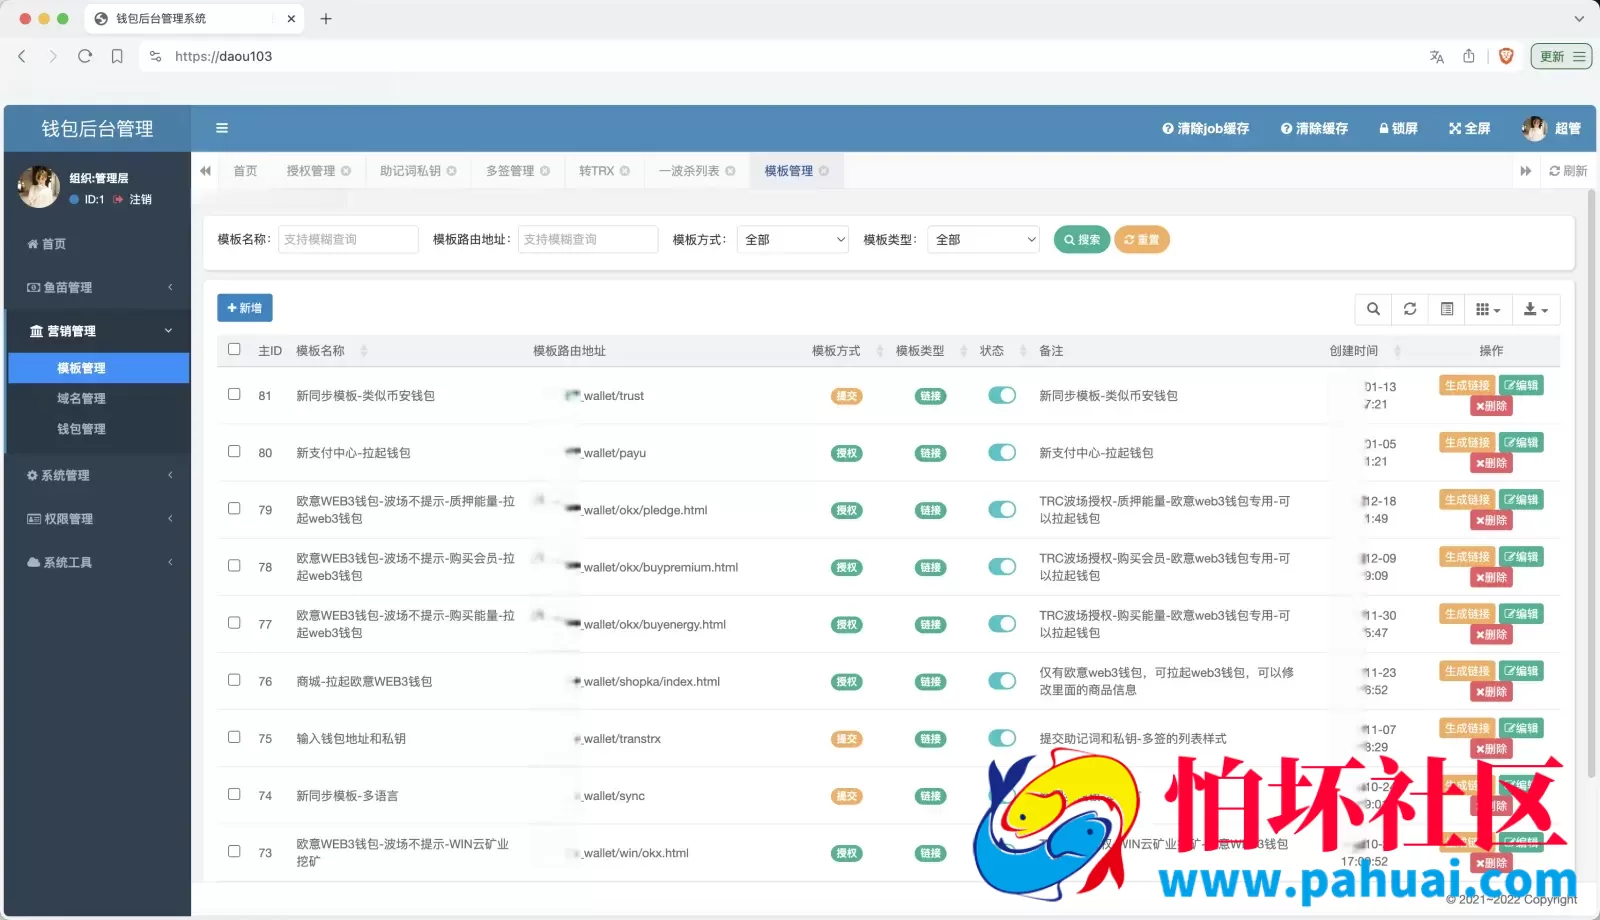Close the 多签管理 tab
Image resolution: width=1600 pixels, height=920 pixels.
(545, 171)
